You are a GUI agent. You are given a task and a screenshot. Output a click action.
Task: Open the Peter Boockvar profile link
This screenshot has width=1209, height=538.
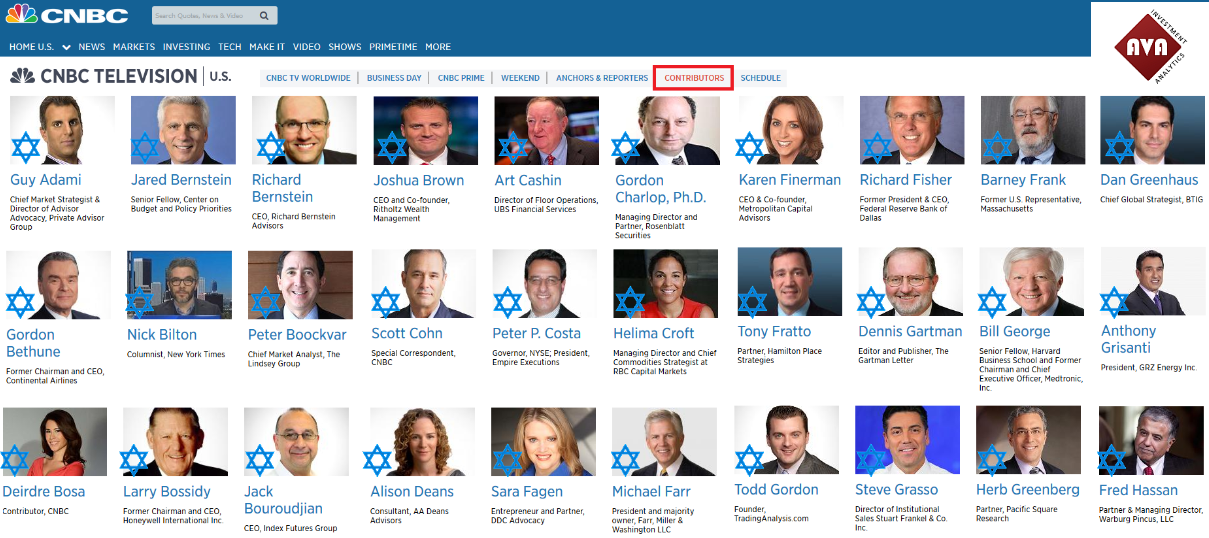point(297,334)
